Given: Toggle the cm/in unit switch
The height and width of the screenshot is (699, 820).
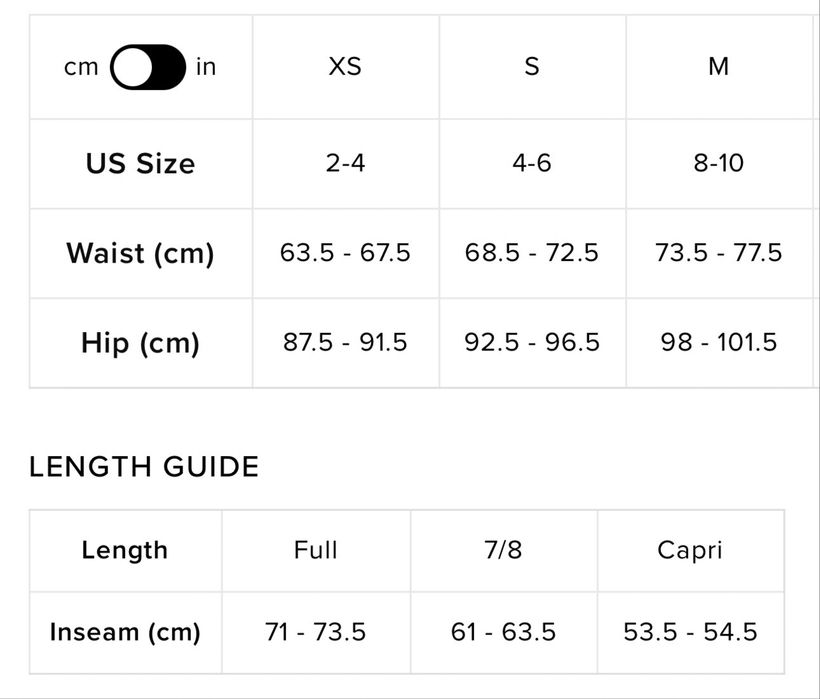Looking at the screenshot, I should (147, 67).
